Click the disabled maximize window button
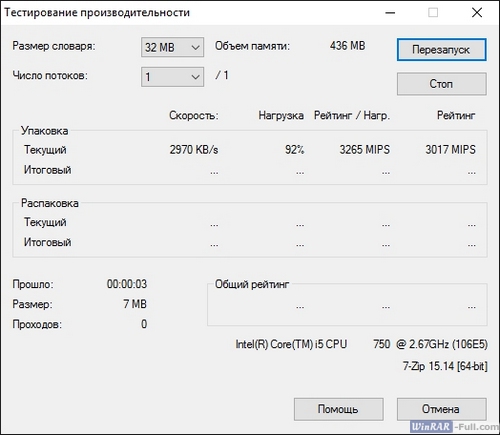The width and height of the screenshot is (500, 435). (x=433, y=13)
